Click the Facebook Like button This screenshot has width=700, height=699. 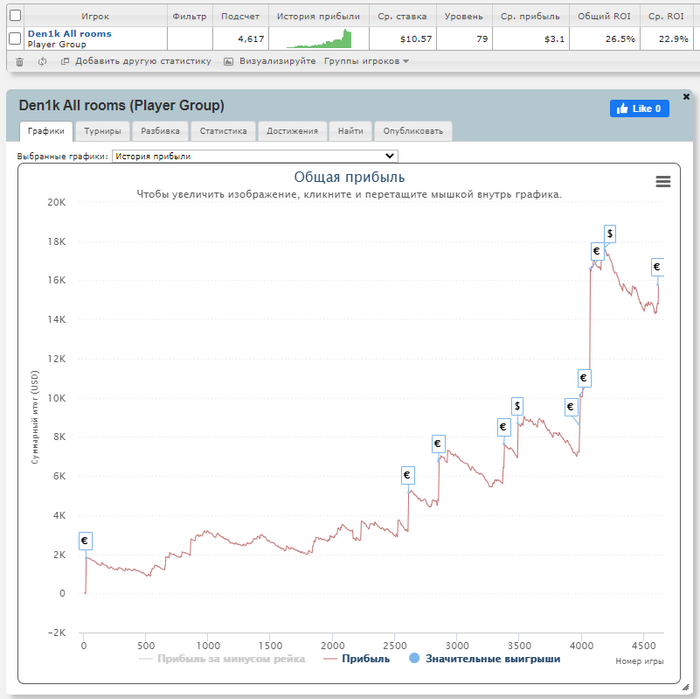pos(639,108)
